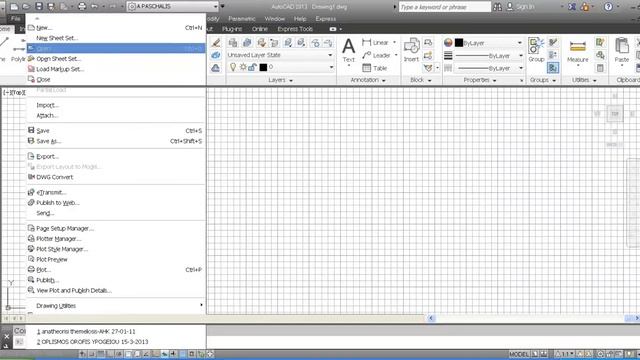This screenshot has height=360, width=640.
Task: Switch to the Online ribbon tab
Action: (260, 29)
